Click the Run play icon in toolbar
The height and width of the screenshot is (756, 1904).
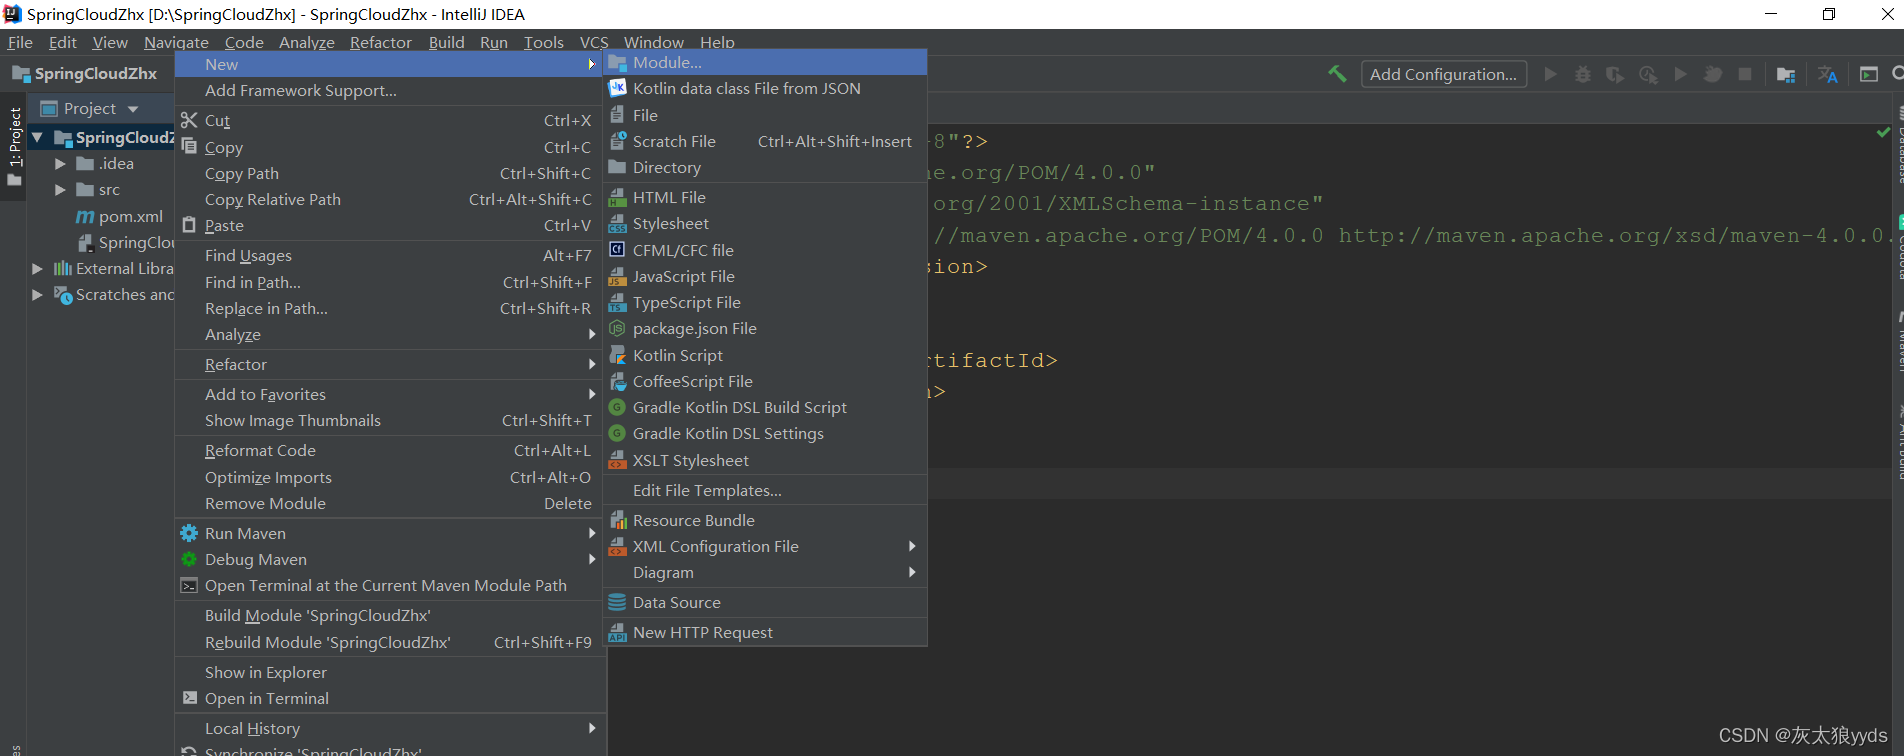(1550, 74)
